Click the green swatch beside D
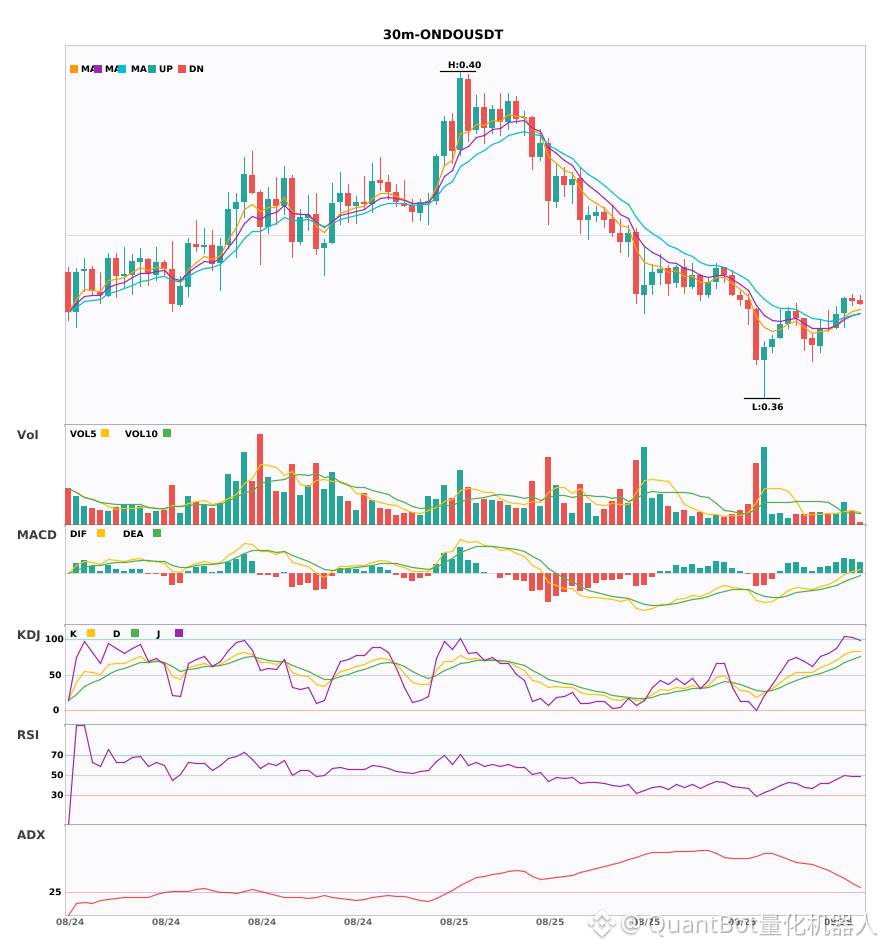Screen dimensions: 885x950 (x=135, y=633)
